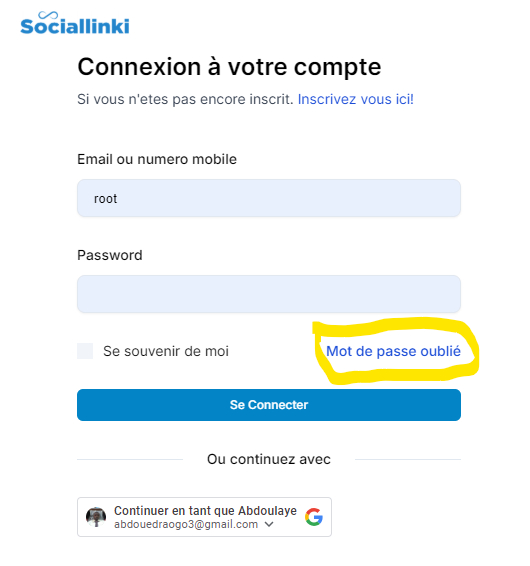Click the infinity symbol above the logo
The width and height of the screenshot is (530, 566).
48,15
